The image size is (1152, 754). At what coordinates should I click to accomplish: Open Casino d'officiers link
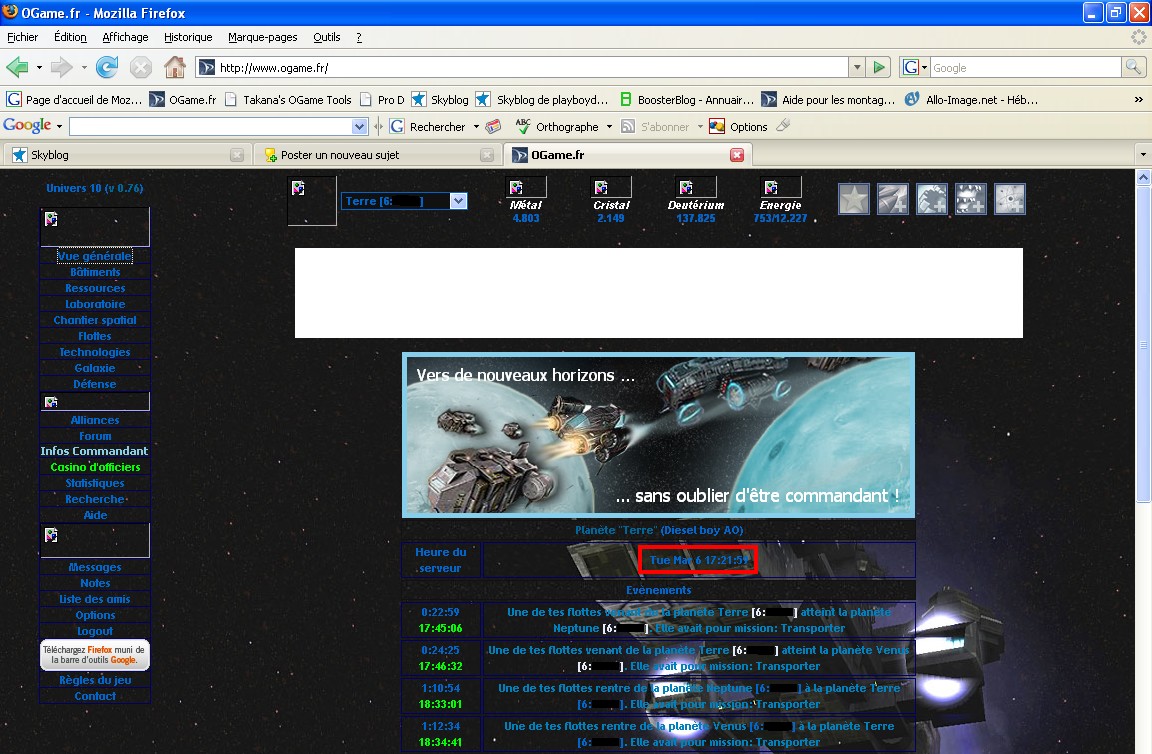(95, 467)
